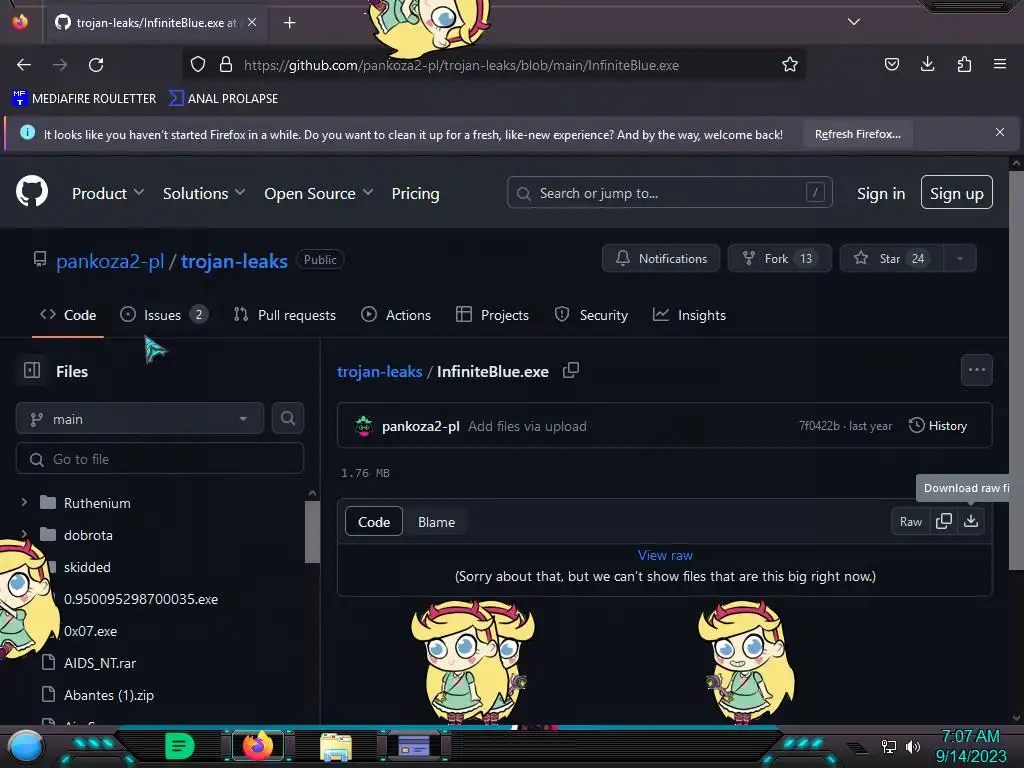The image size is (1024, 768).
Task: Reload the page with the refresh icon
Action: [x=96, y=65]
